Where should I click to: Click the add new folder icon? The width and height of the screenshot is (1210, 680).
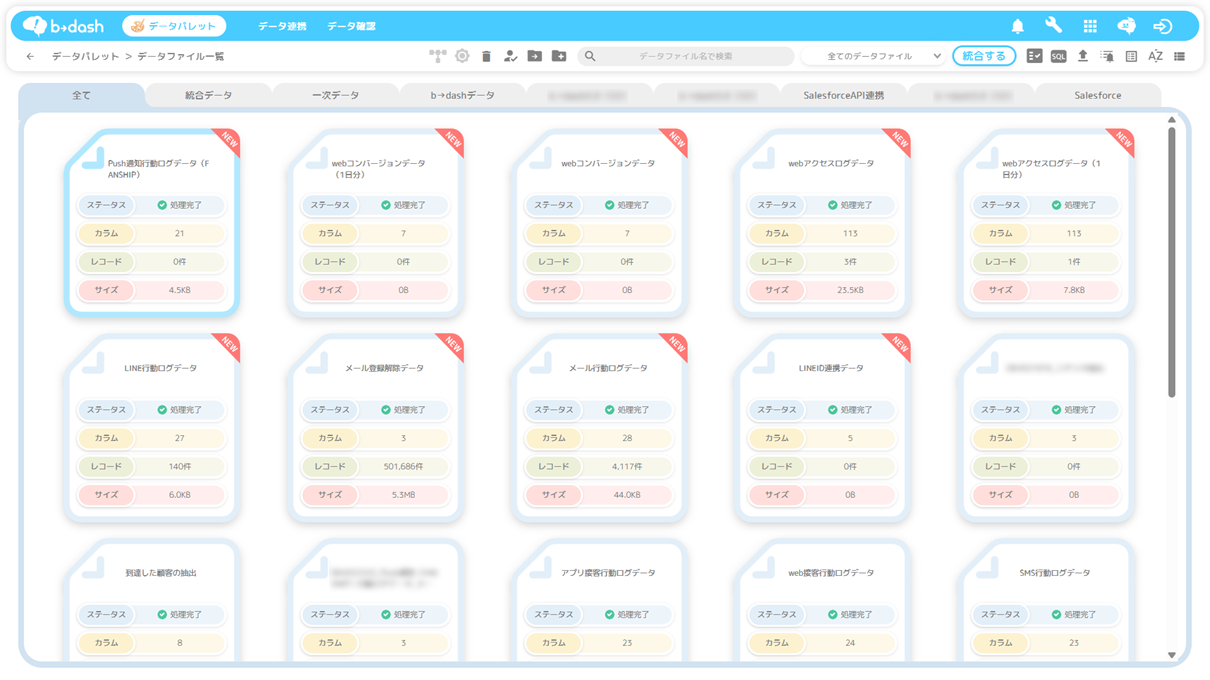click(559, 57)
